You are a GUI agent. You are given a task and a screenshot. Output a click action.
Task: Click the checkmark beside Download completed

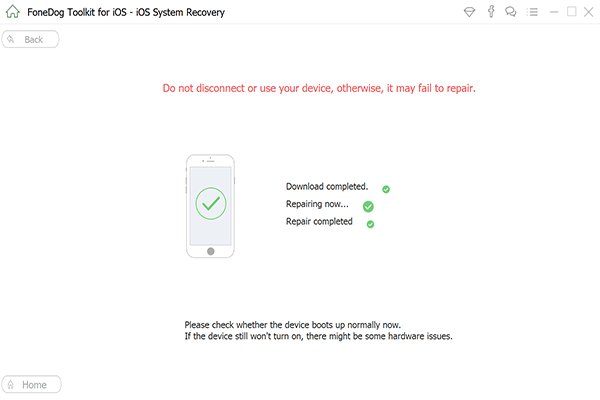tap(386, 188)
